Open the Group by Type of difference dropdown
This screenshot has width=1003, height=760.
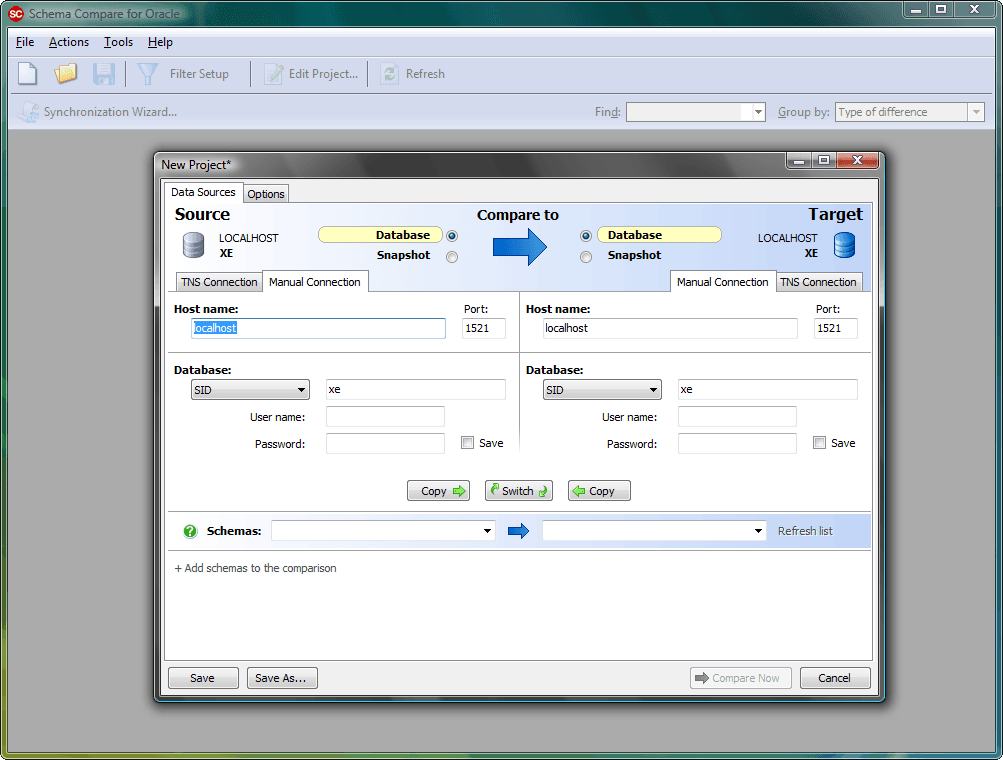pyautogui.click(x=975, y=112)
